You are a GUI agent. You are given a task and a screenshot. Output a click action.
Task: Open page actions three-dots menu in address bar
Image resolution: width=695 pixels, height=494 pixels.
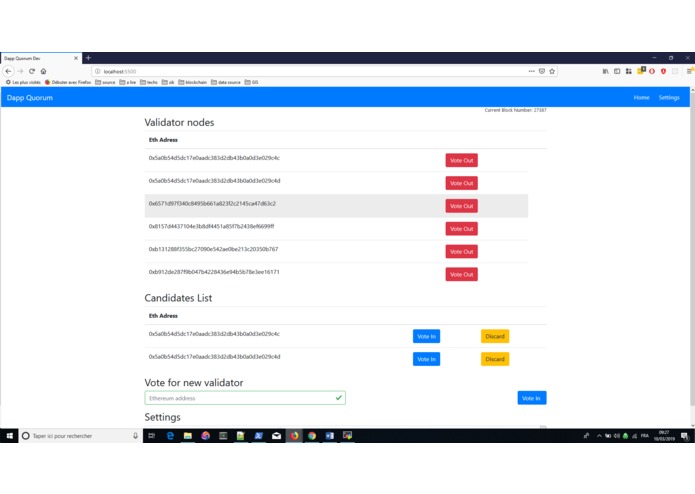(x=531, y=71)
